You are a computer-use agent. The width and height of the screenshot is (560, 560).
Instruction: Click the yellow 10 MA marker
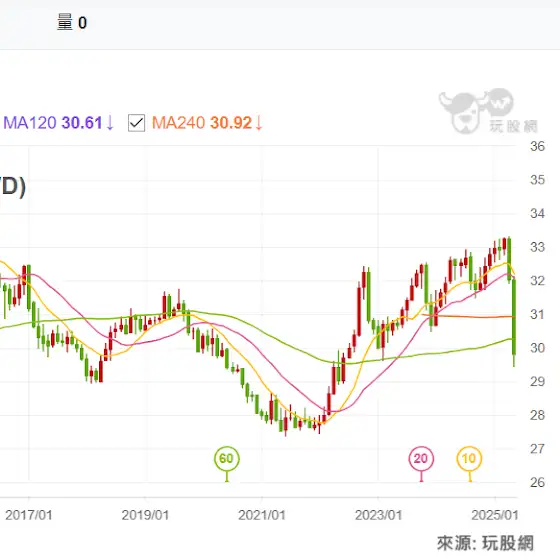469,458
